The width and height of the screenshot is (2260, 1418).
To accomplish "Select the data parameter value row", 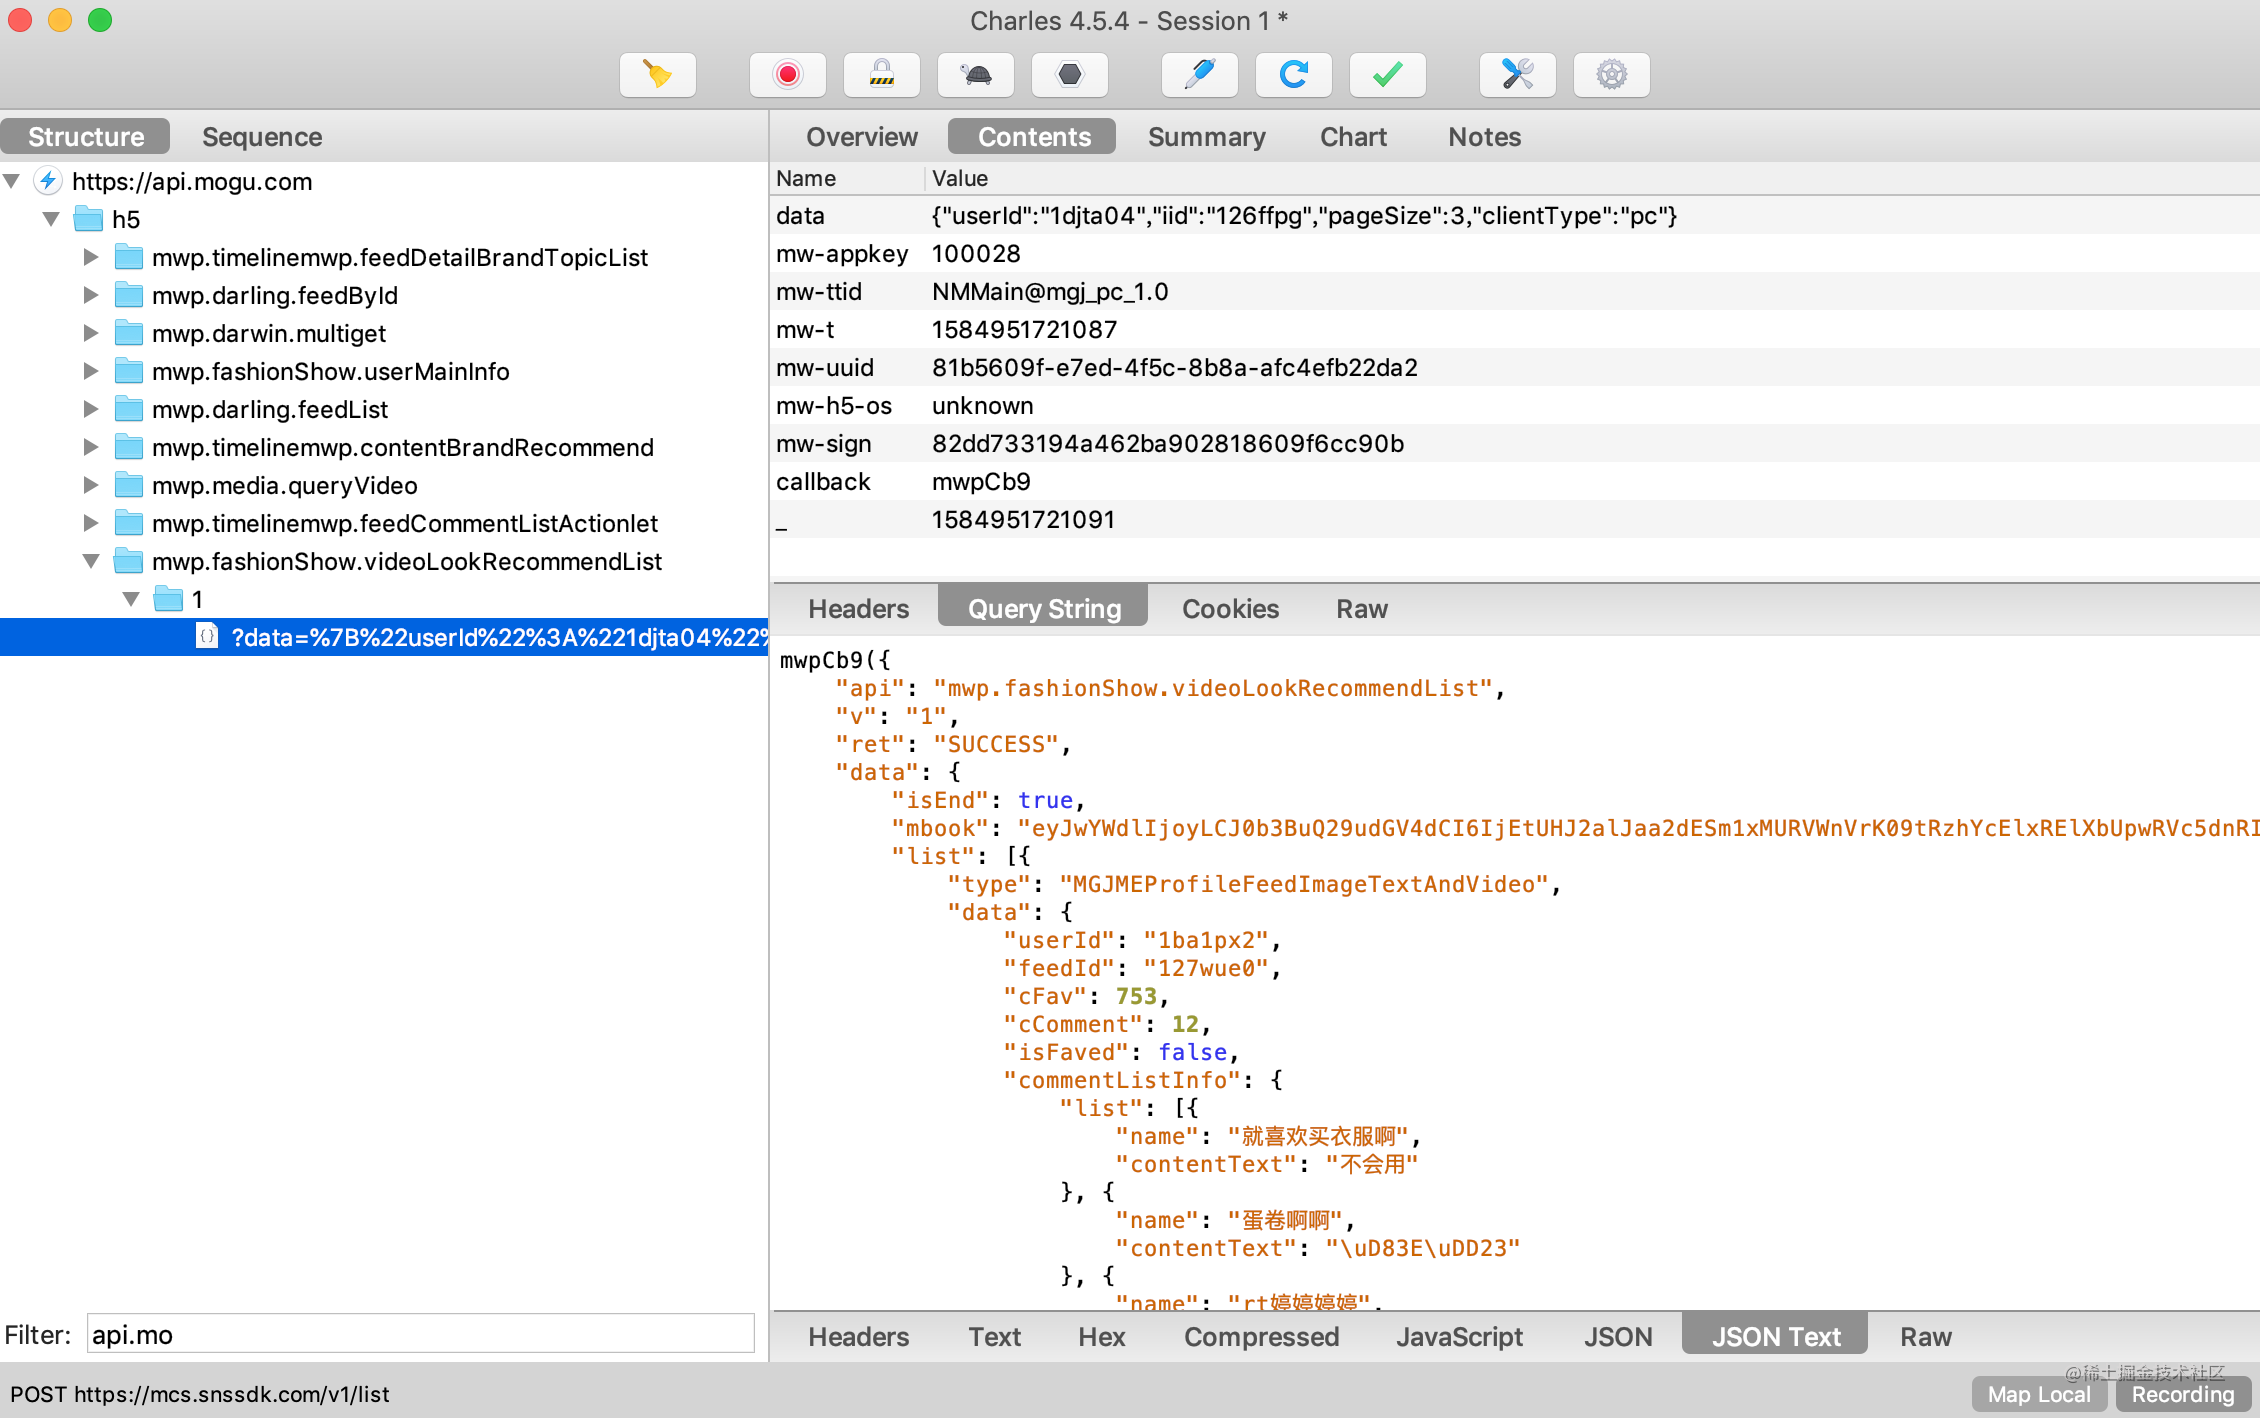I will tap(1514, 215).
